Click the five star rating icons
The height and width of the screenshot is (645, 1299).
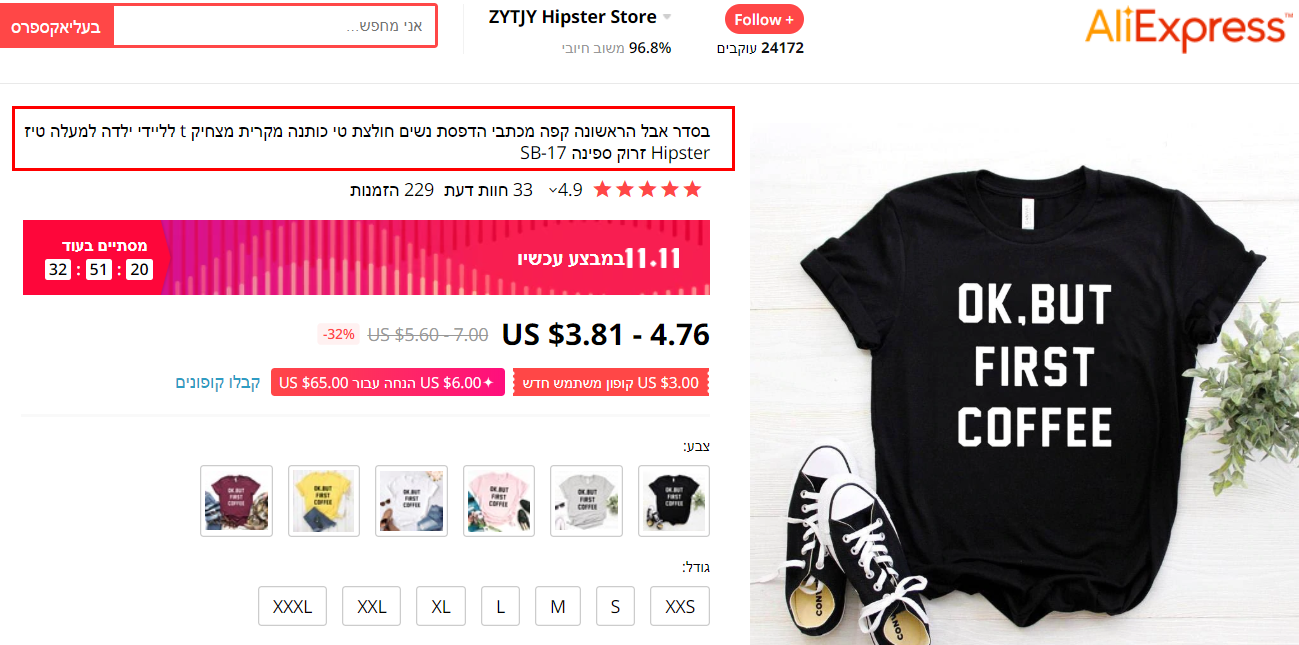(x=648, y=190)
